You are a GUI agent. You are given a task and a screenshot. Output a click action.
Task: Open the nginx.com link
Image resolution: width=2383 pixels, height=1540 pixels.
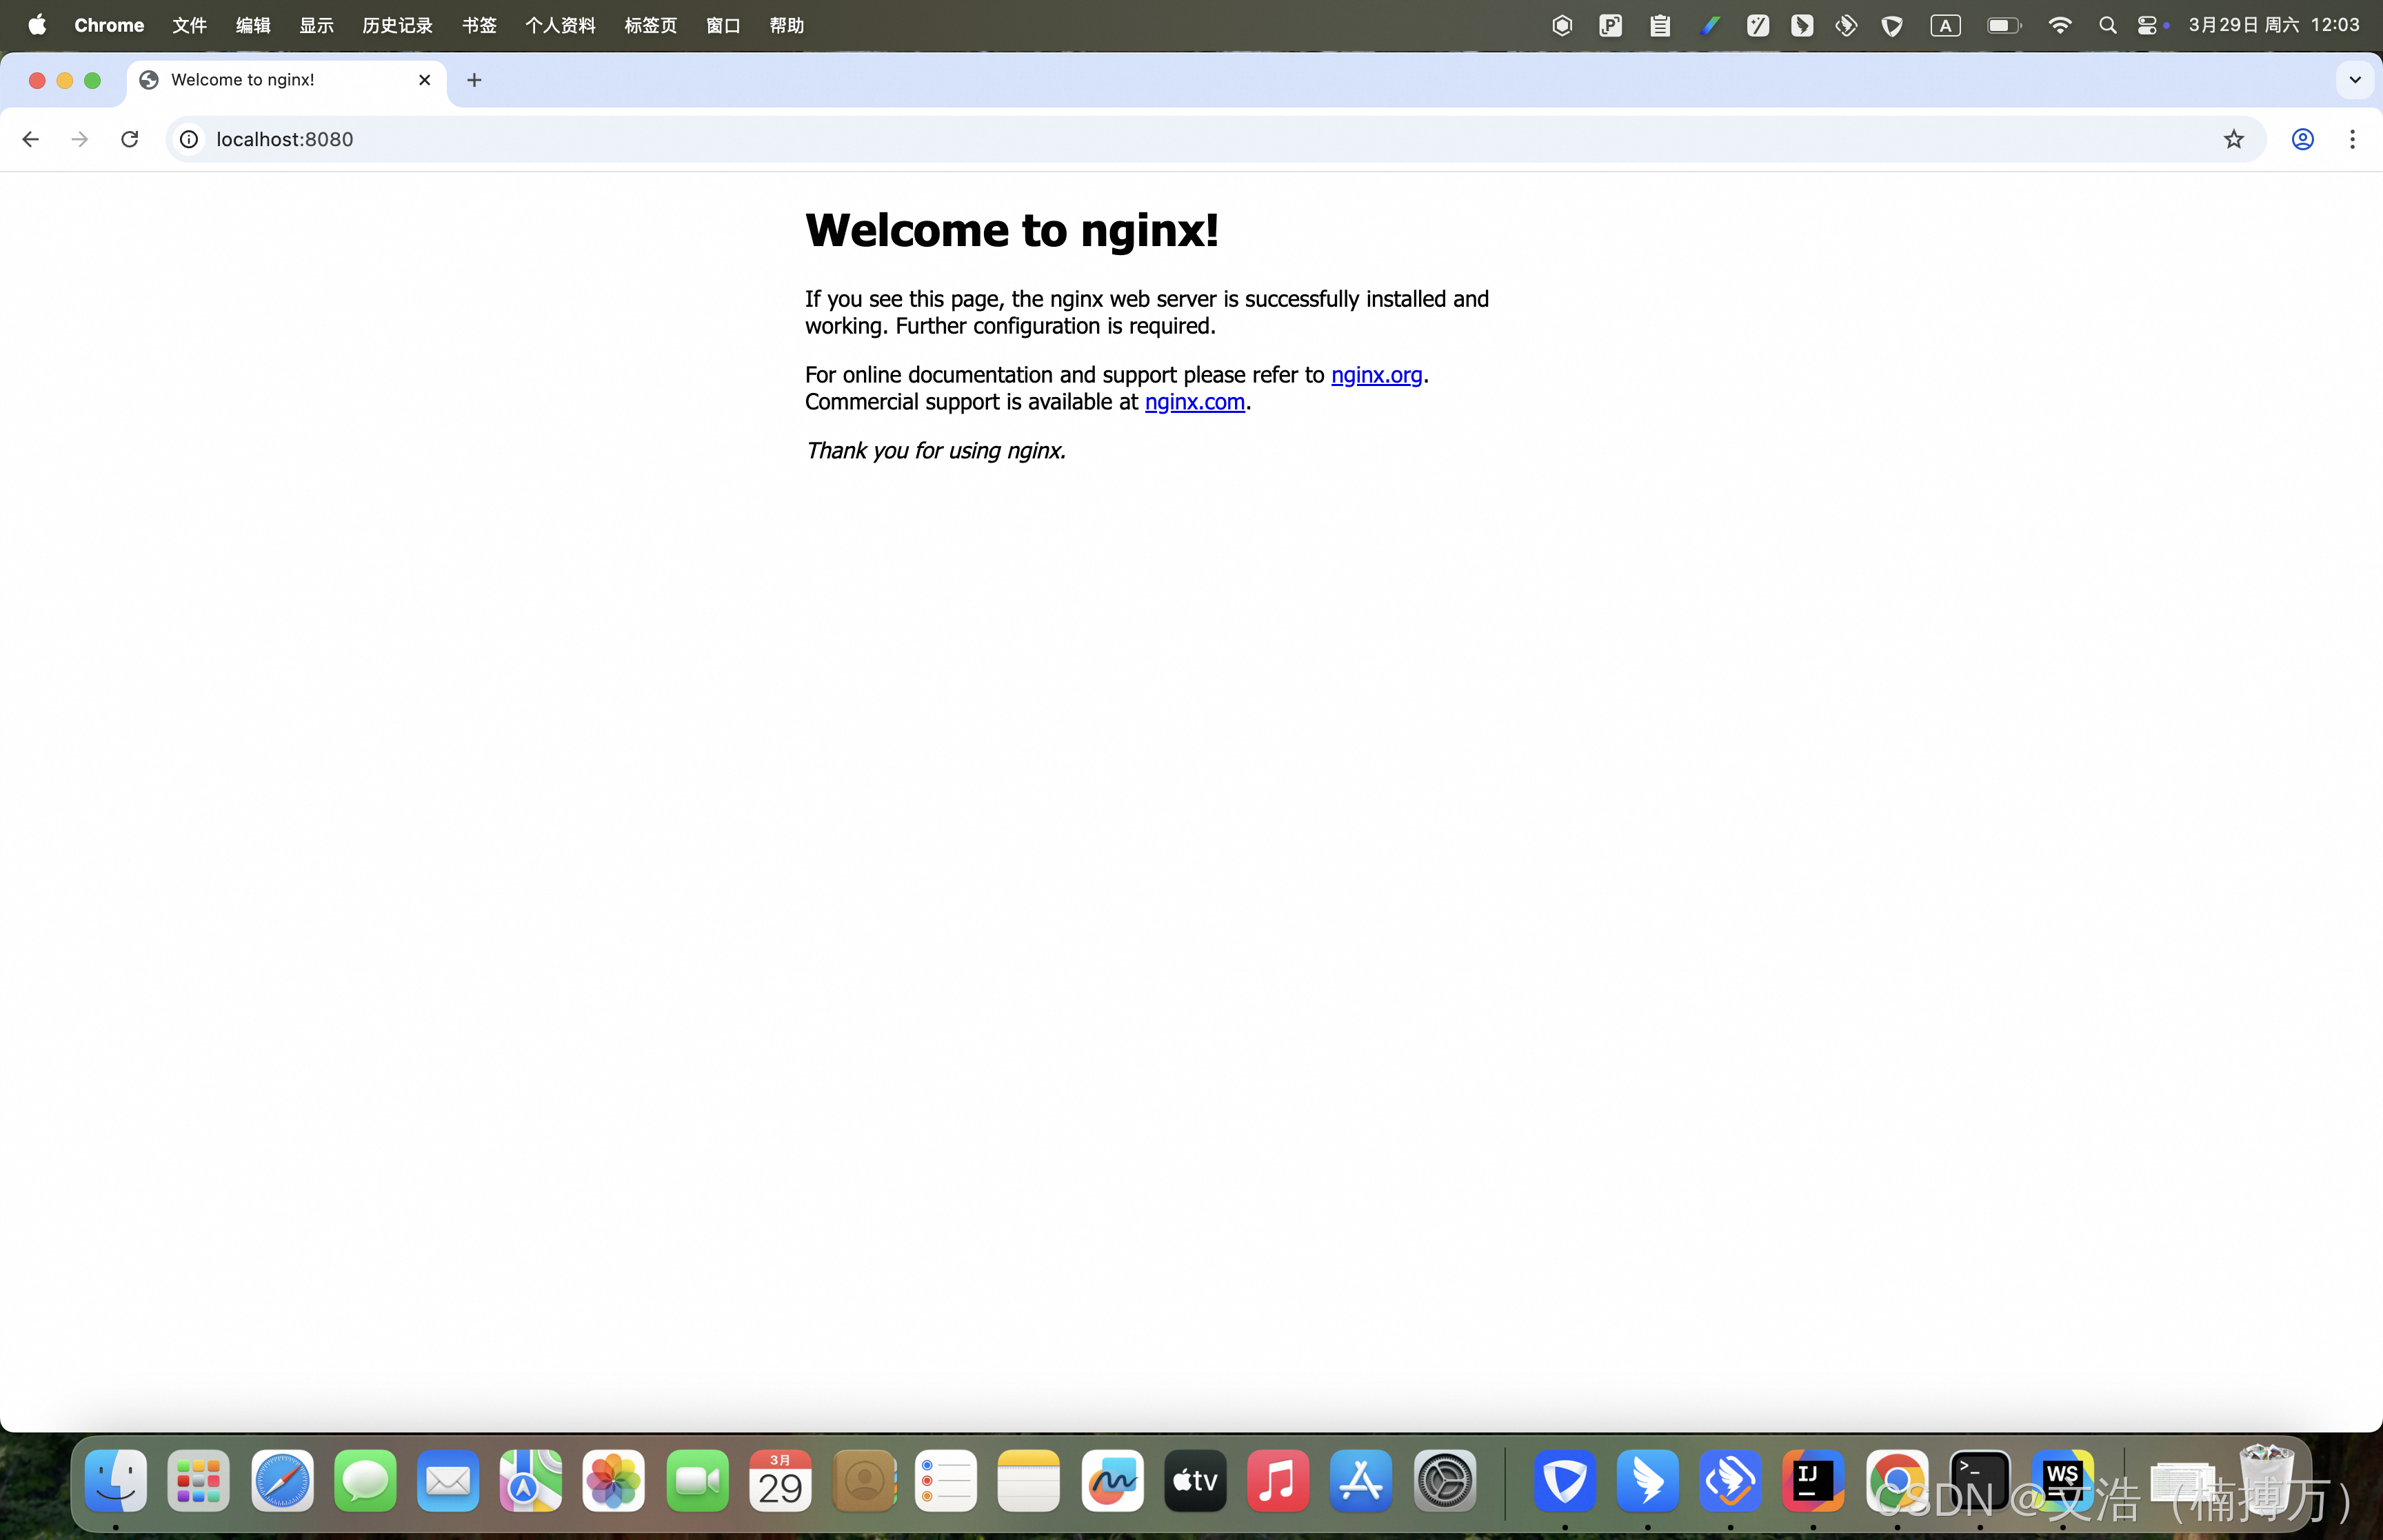pos(1194,402)
